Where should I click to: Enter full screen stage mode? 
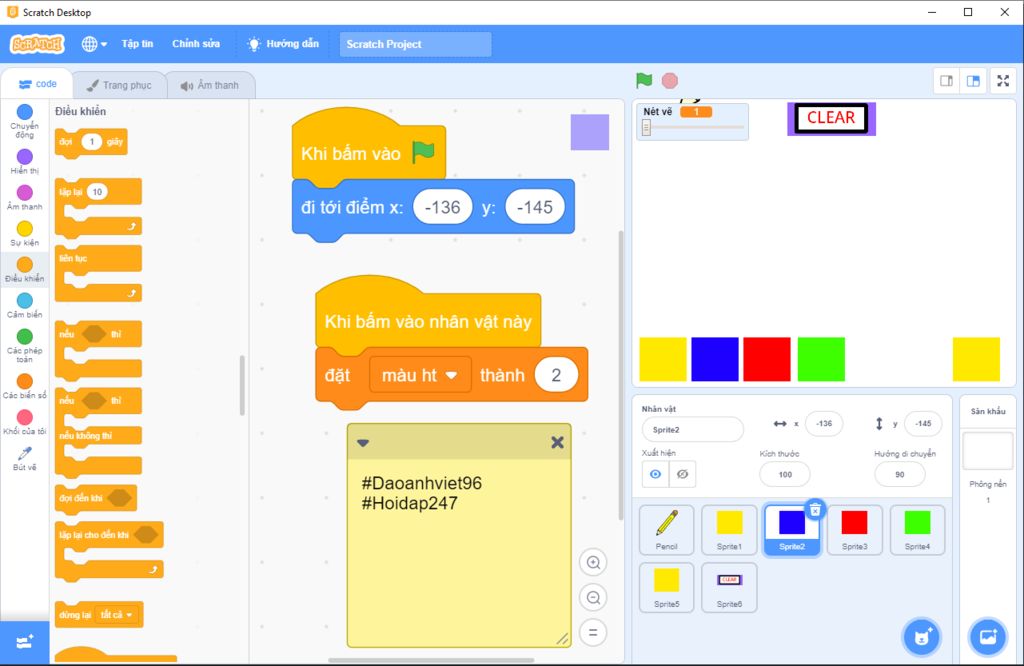click(x=1003, y=81)
